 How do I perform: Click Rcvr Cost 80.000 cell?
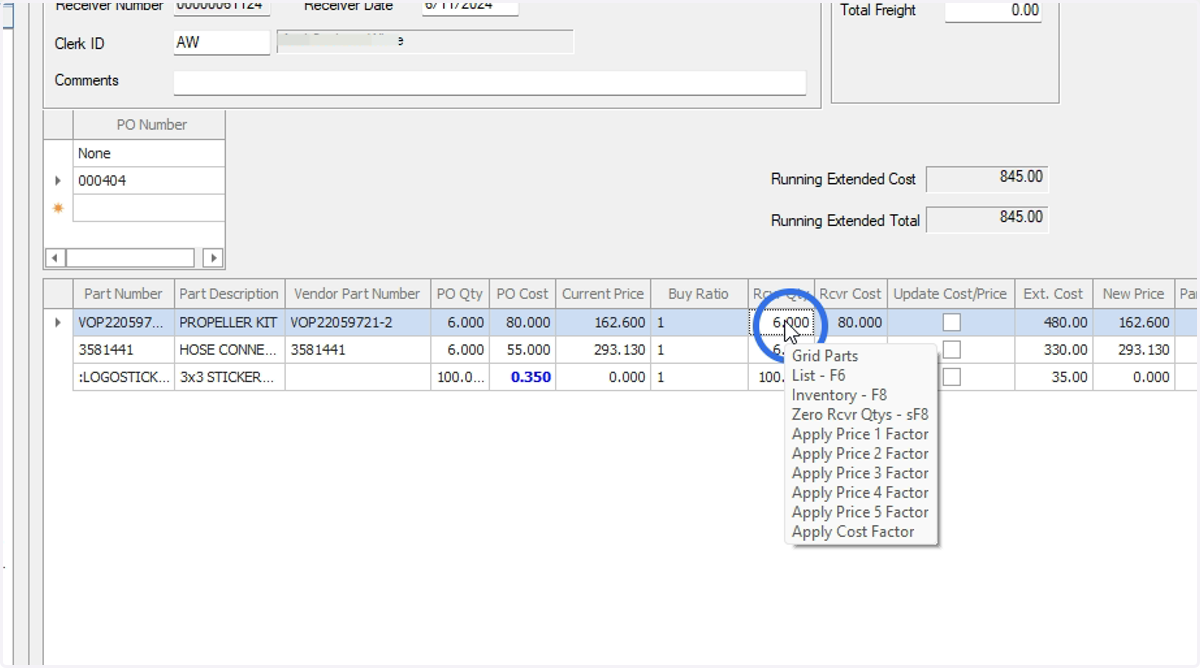[x=851, y=323]
